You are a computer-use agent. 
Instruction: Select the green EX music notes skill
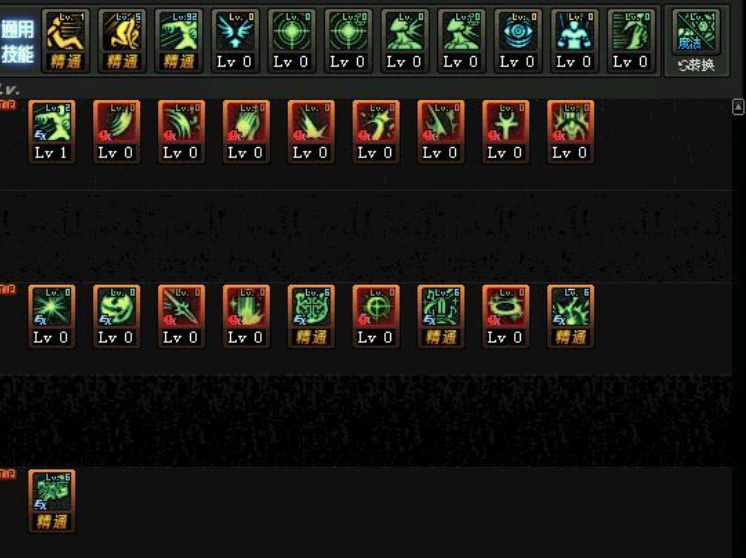(x=441, y=316)
